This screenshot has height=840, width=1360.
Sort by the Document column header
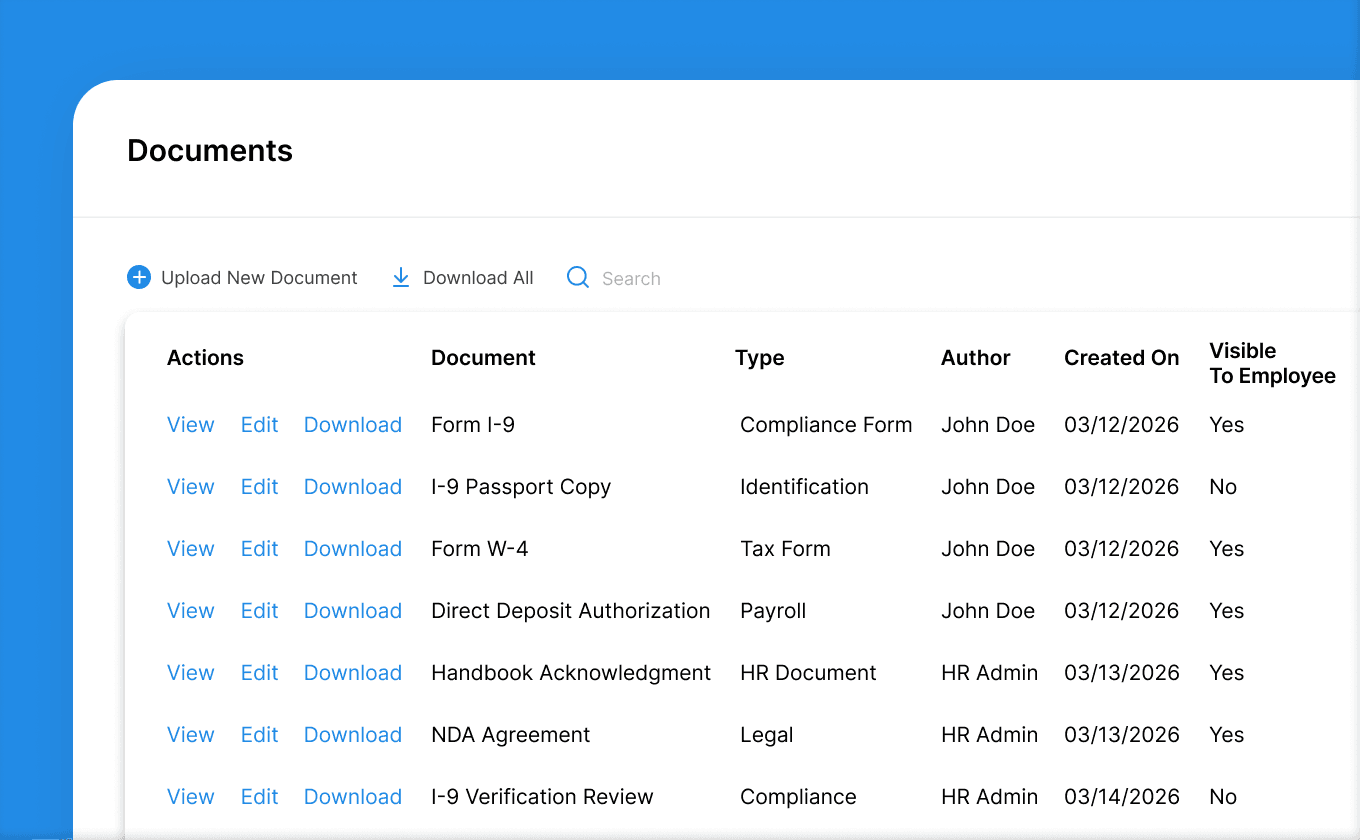pos(483,357)
